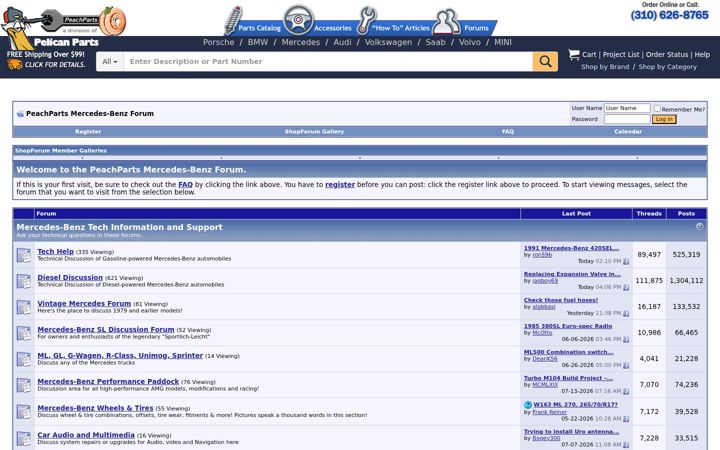Viewport: 720px width, 450px height.
Task: Open Car Audio and Multimedia forum
Action: (86, 435)
